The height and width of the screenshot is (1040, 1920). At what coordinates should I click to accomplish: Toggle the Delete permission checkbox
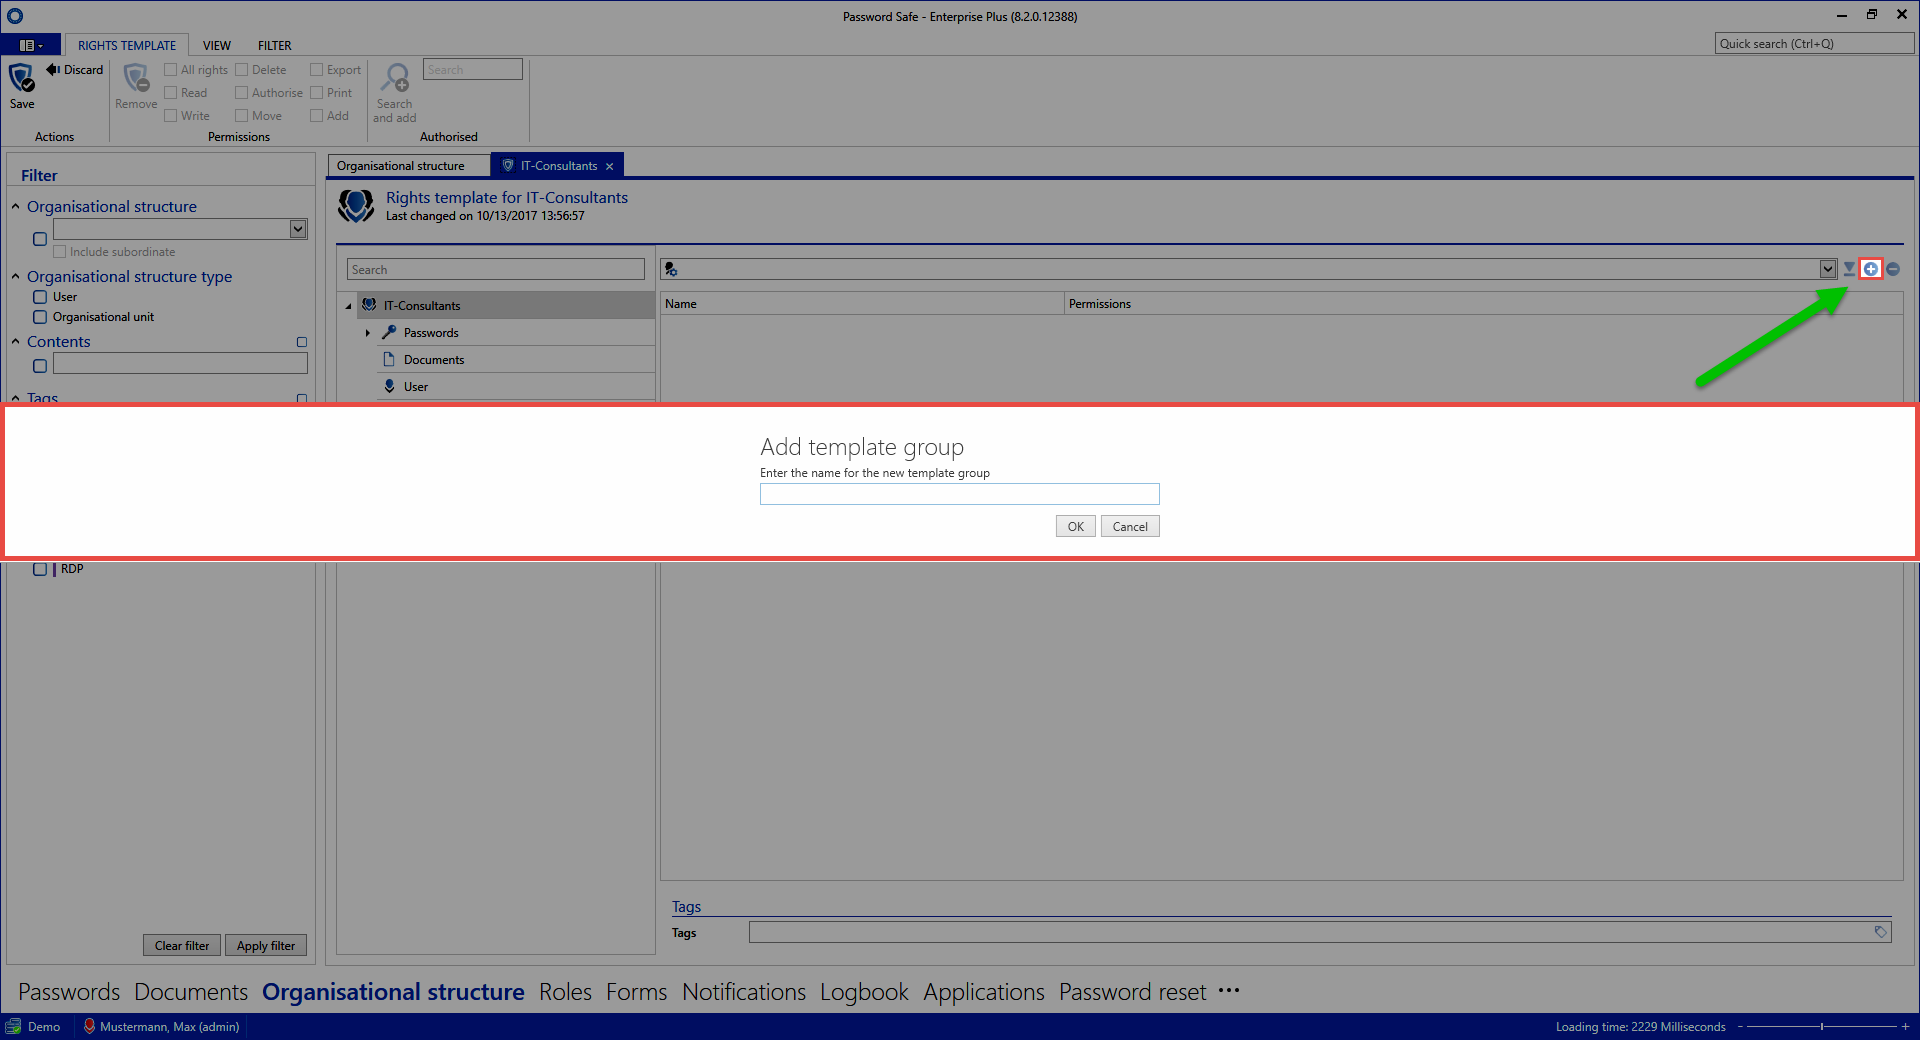[x=241, y=70]
